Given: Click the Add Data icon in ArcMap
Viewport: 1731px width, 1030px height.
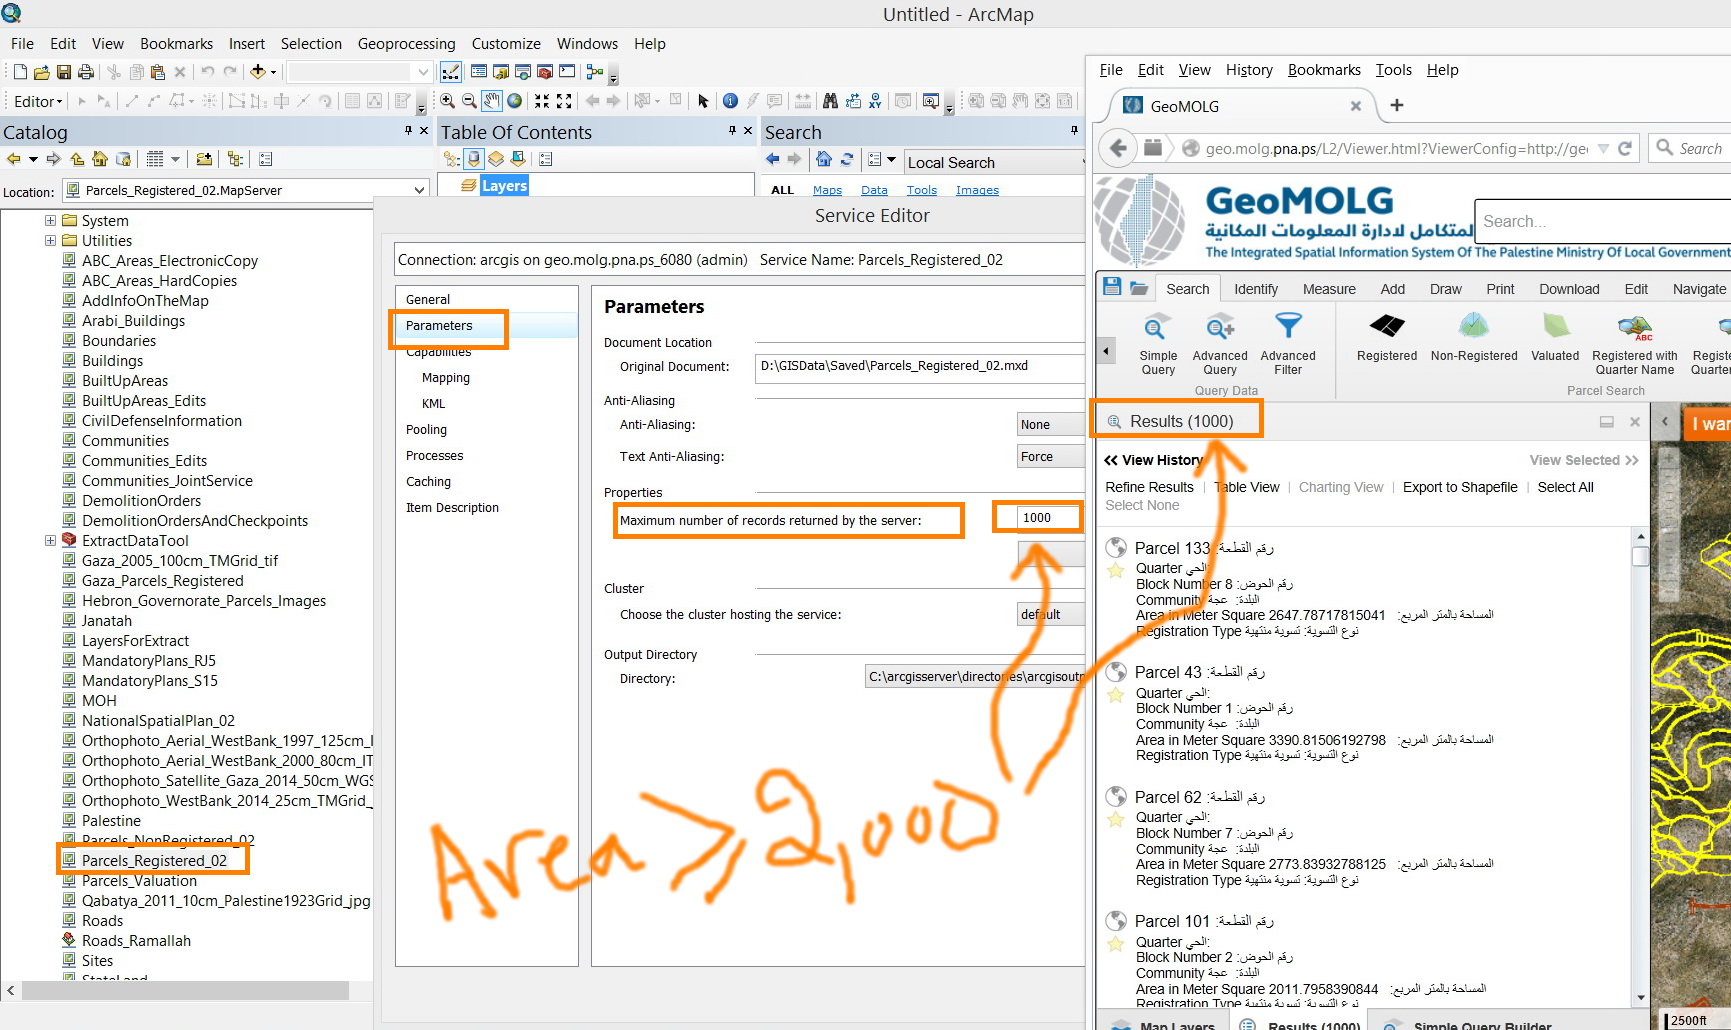Looking at the screenshot, I should [258, 71].
